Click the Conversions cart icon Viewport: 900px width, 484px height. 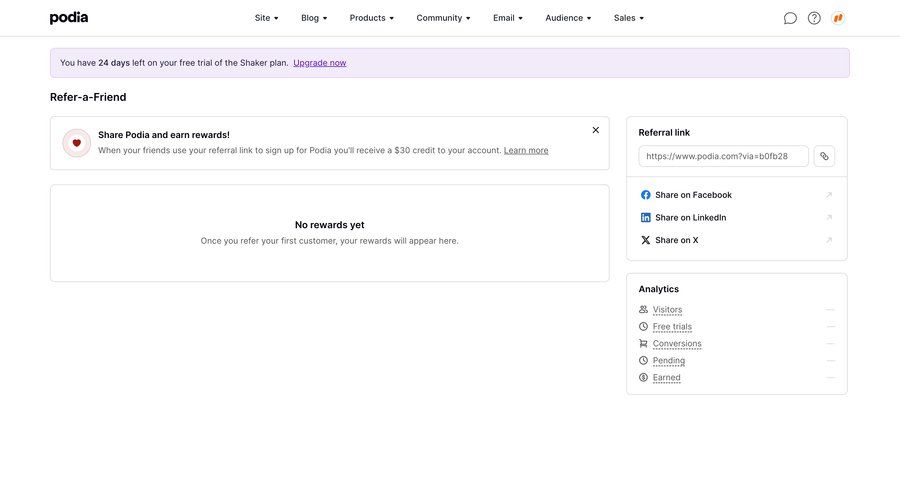pyautogui.click(x=643, y=343)
